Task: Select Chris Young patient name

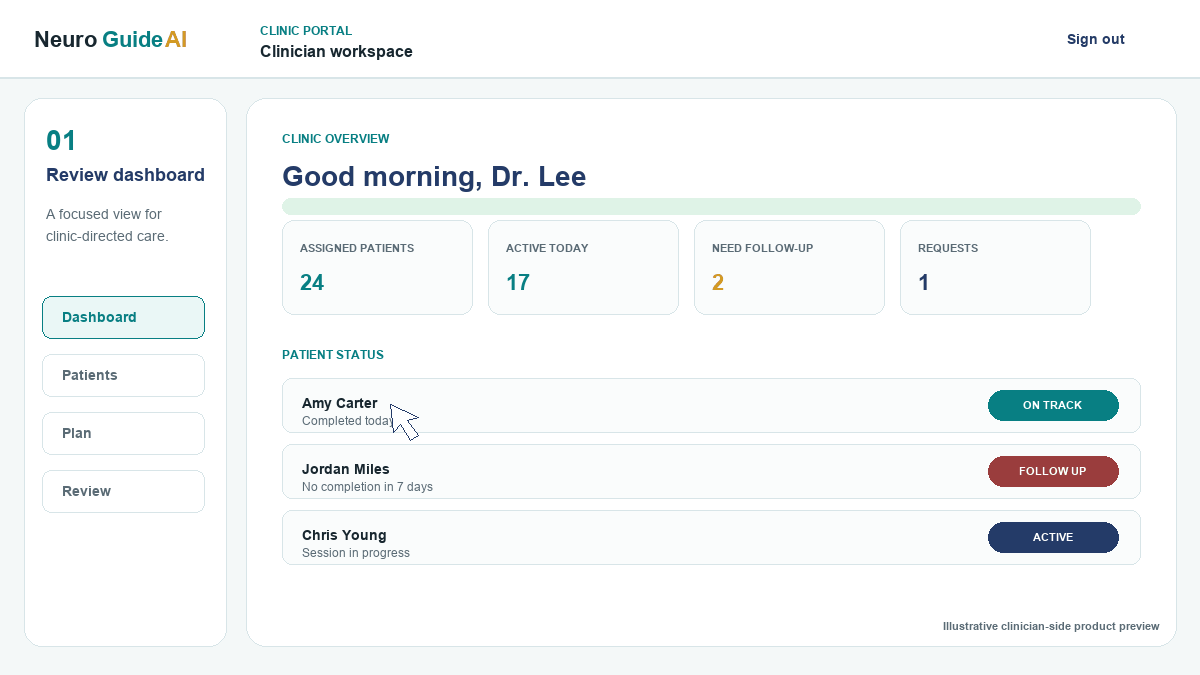Action: coord(344,535)
